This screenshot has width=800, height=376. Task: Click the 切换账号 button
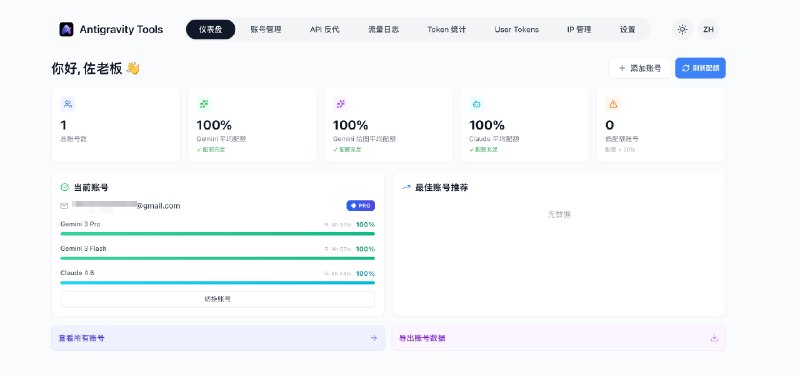tap(217, 299)
